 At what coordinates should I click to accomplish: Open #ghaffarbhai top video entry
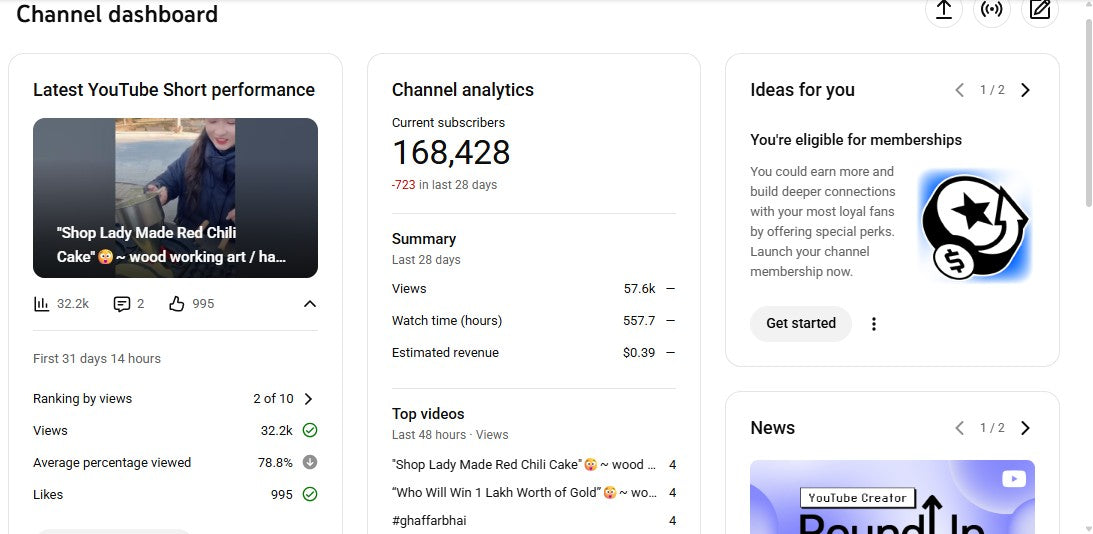[x=429, y=521]
